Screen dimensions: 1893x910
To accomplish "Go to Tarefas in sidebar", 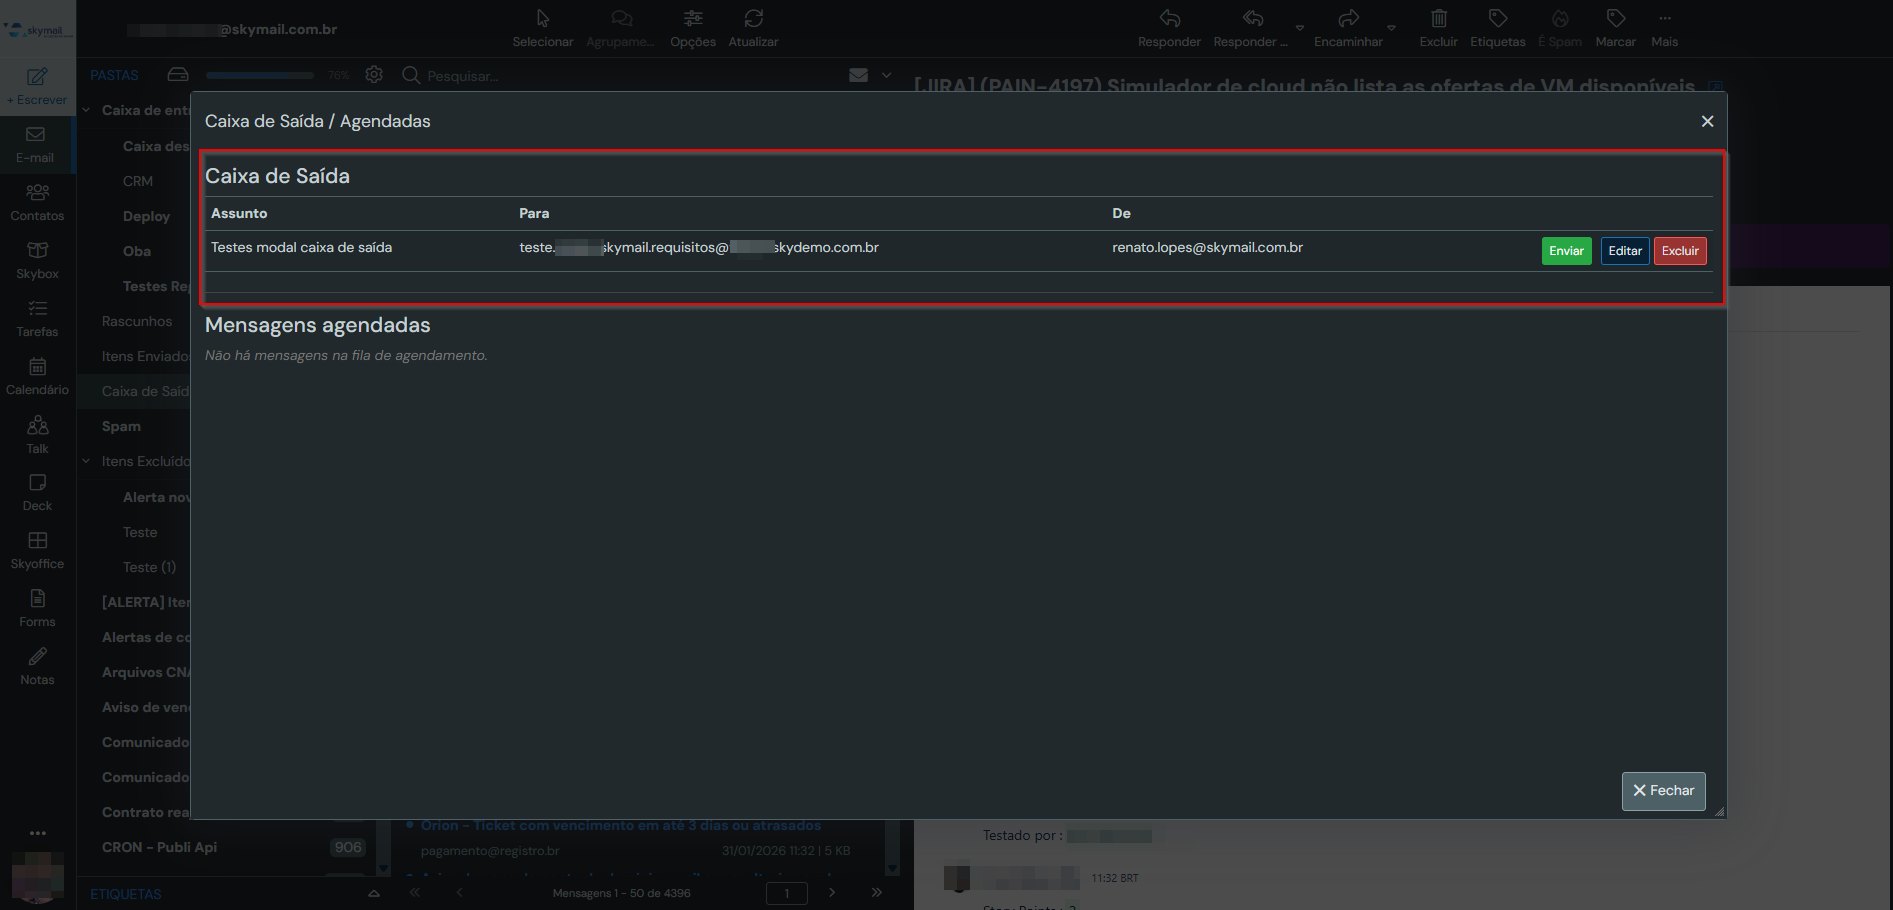I will pyautogui.click(x=37, y=317).
